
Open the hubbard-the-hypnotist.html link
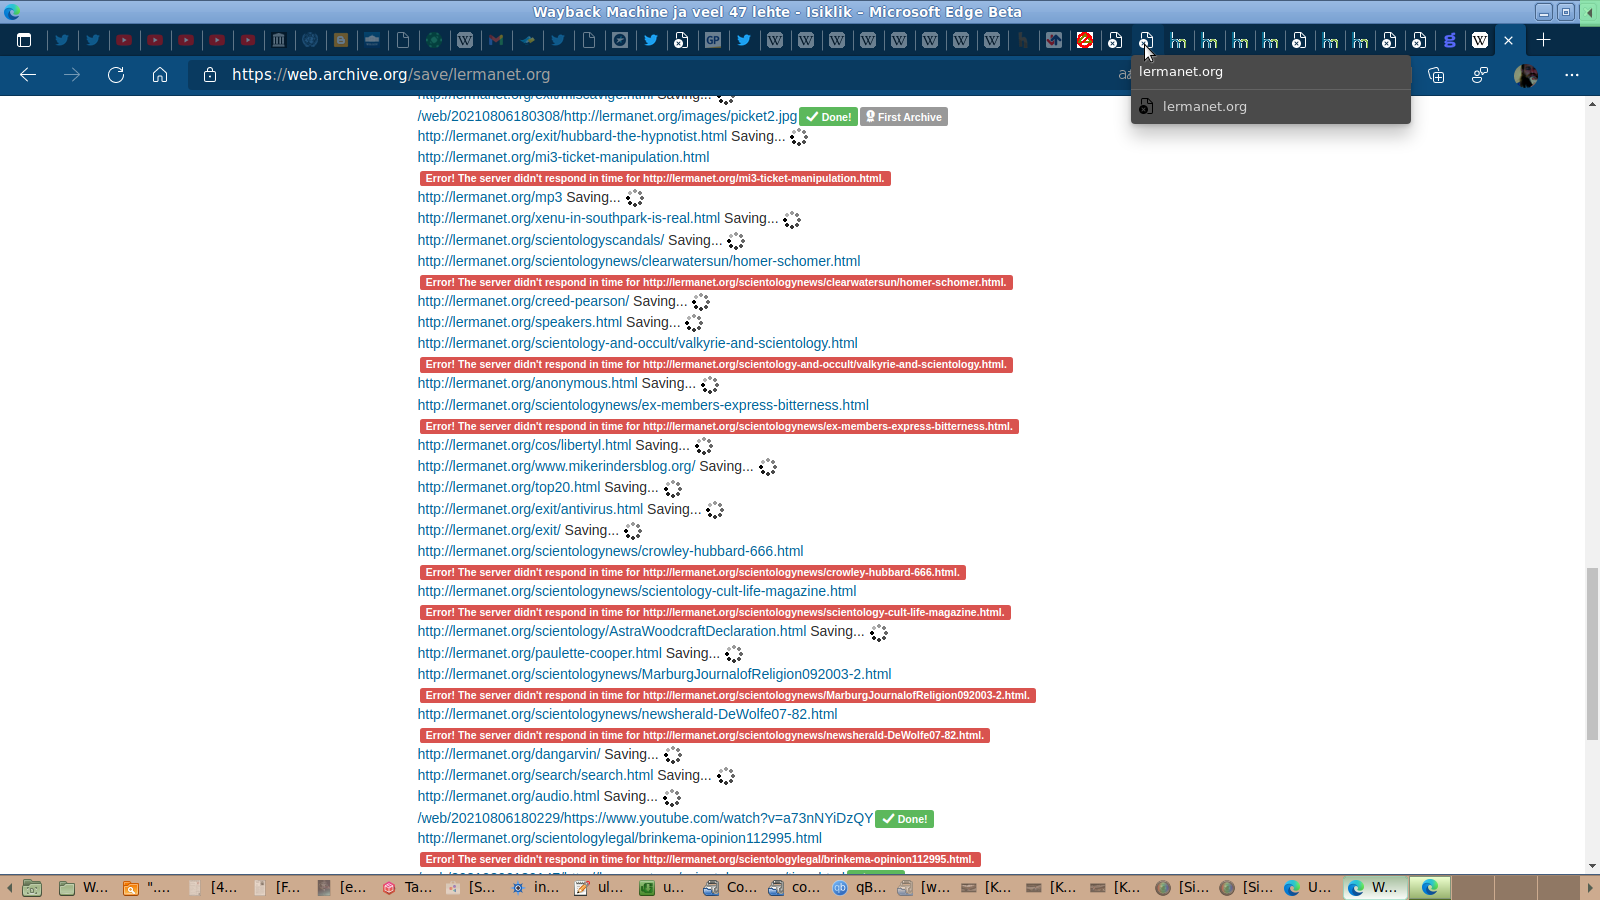[x=572, y=137]
